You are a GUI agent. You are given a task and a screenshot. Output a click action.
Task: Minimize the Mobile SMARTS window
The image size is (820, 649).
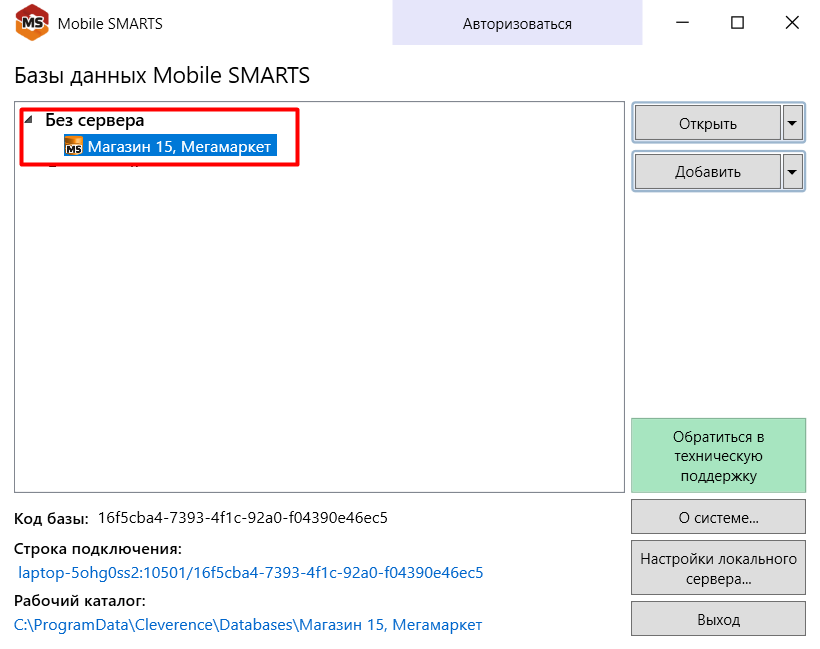pos(682,22)
